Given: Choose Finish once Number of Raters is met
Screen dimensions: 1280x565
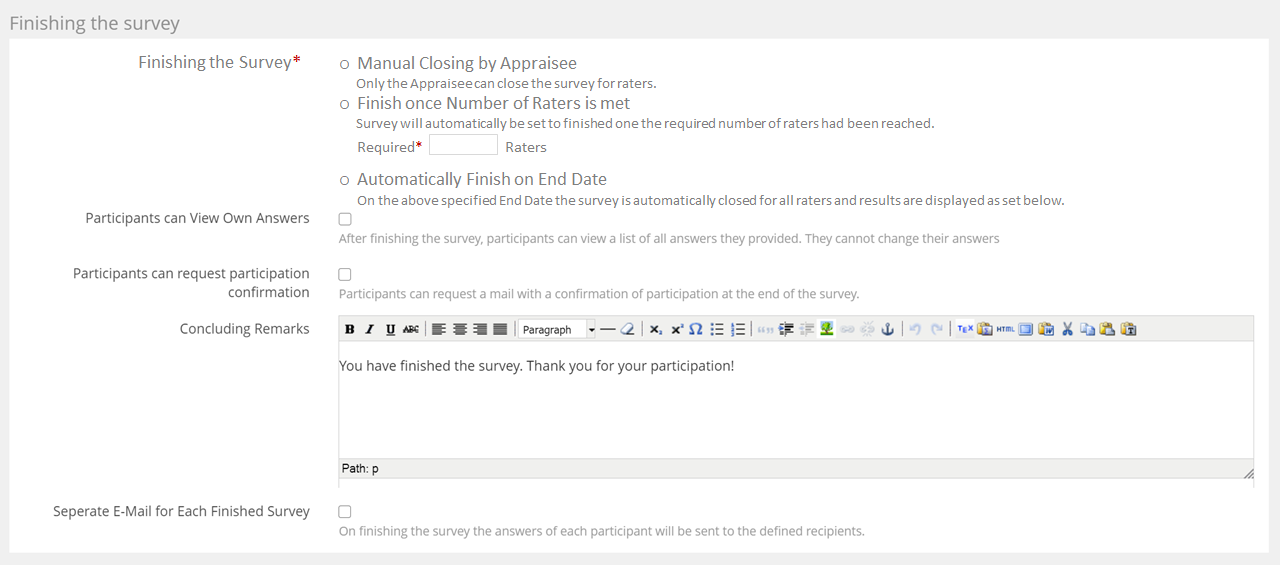Looking at the screenshot, I should [345, 104].
